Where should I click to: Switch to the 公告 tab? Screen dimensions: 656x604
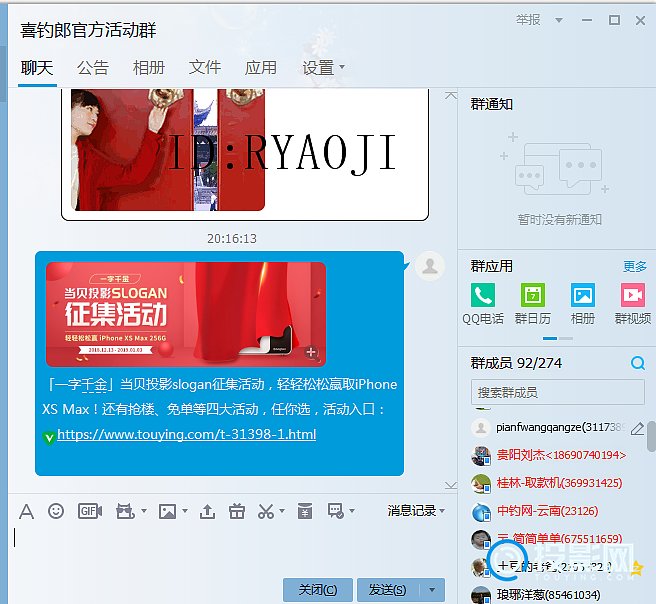tap(93, 68)
